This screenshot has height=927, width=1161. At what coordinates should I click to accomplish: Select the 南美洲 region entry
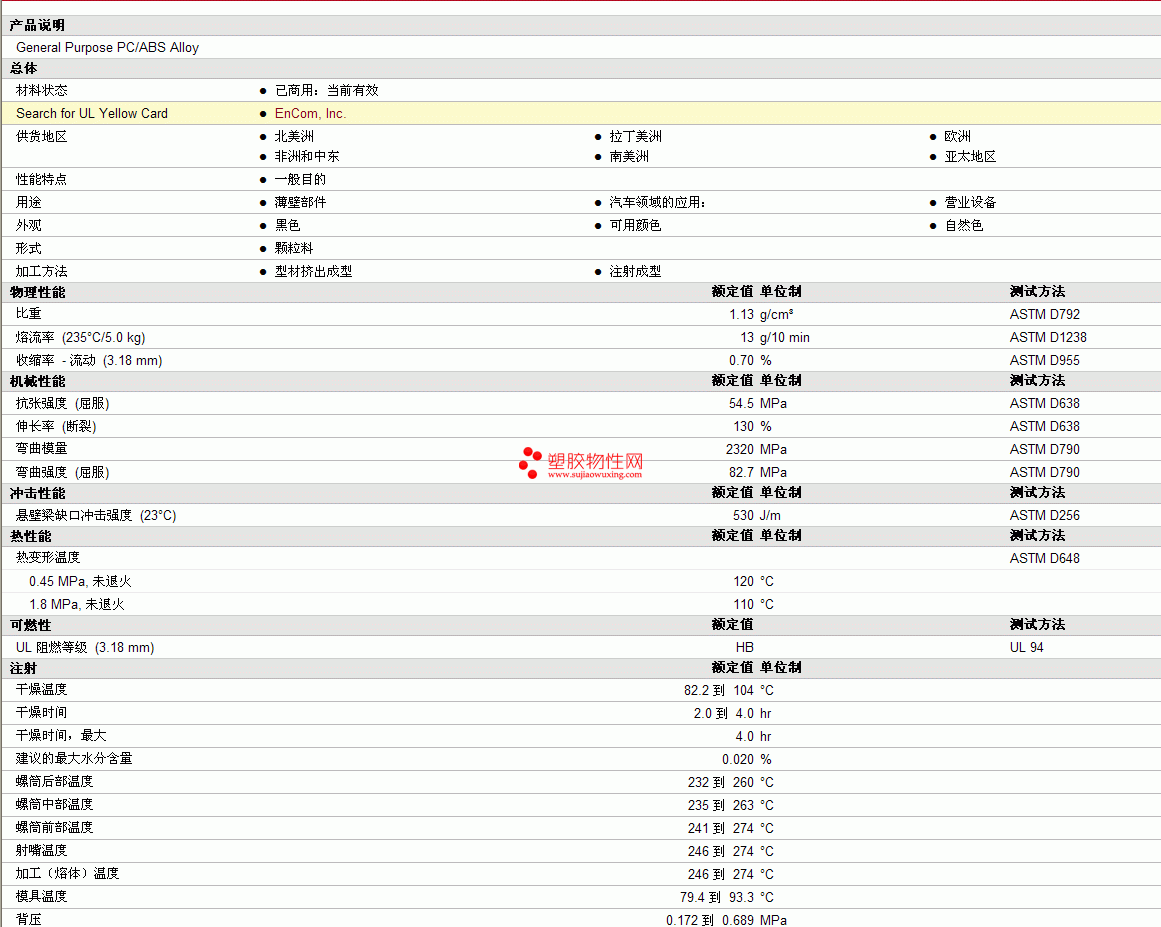coord(629,156)
